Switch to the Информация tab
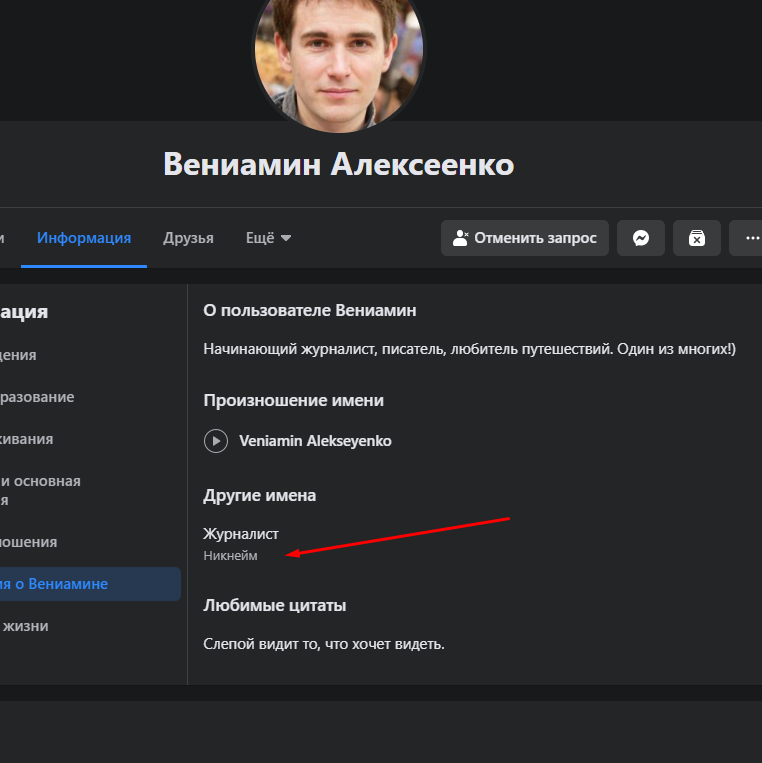 coord(84,238)
